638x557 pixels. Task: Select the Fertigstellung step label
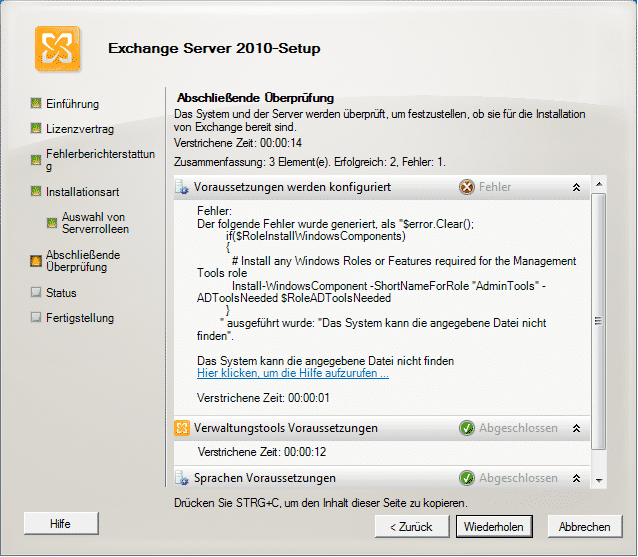pyautogui.click(x=80, y=318)
